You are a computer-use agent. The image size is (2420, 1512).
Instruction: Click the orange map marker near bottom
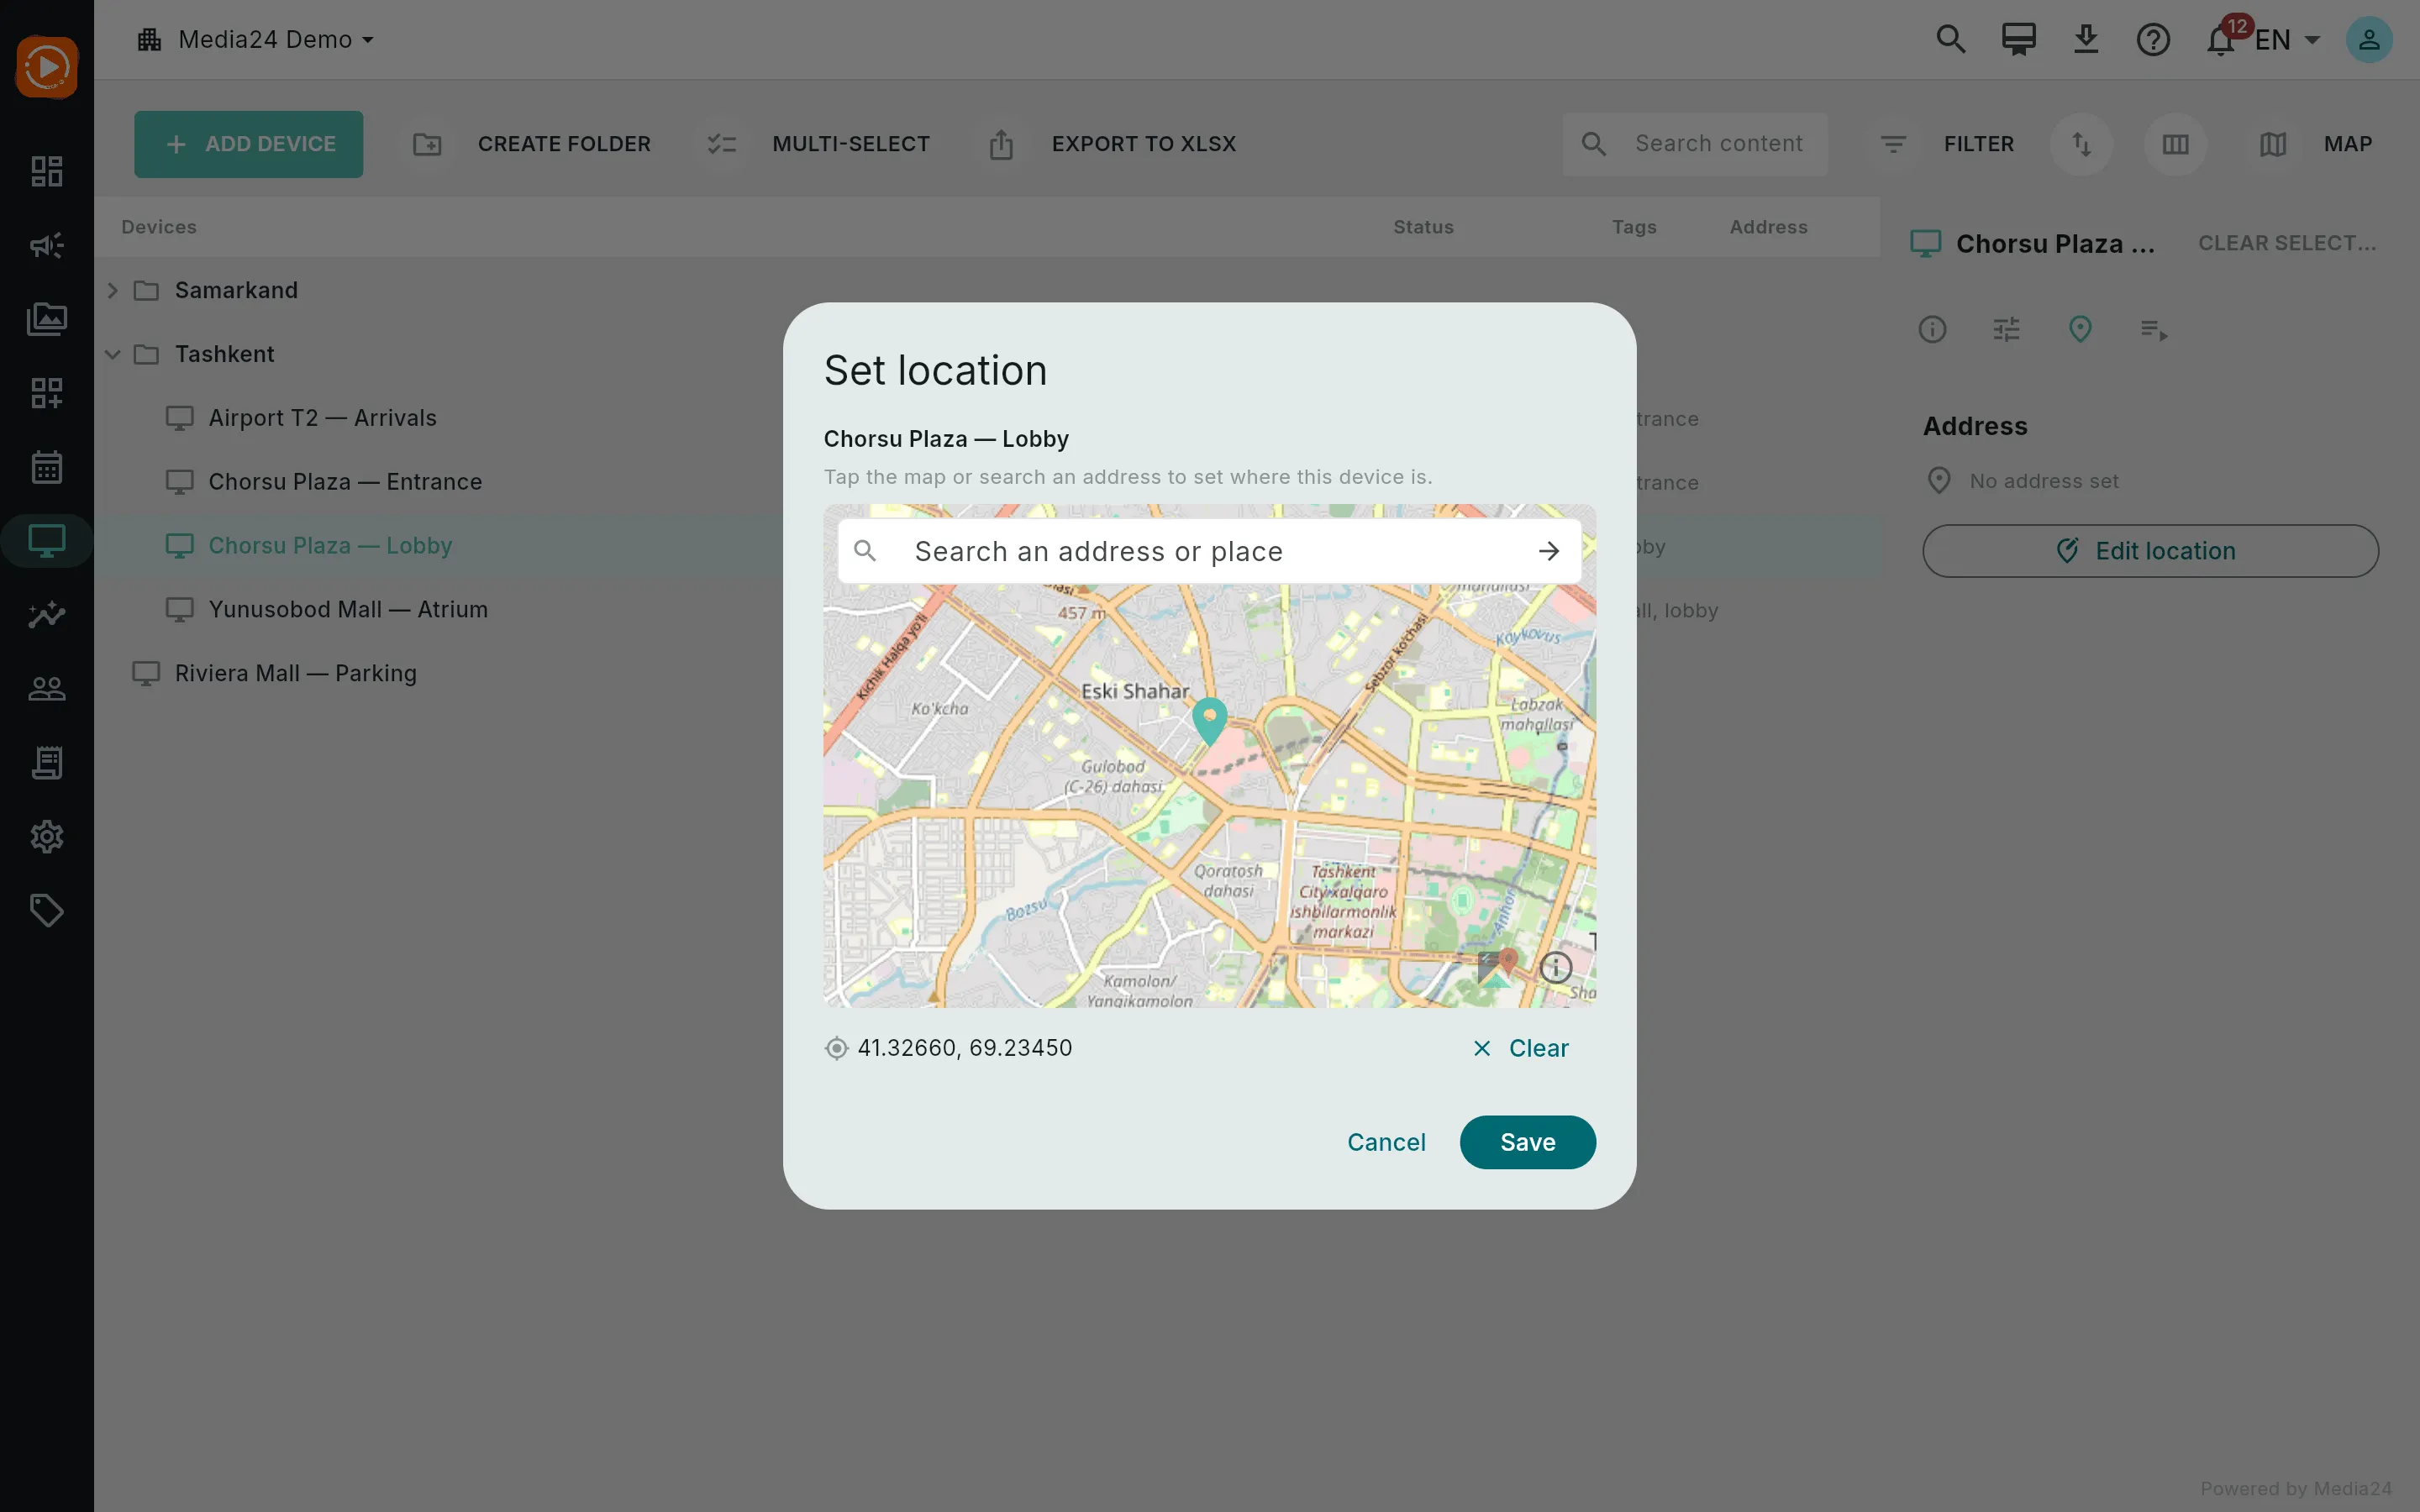coord(1508,962)
